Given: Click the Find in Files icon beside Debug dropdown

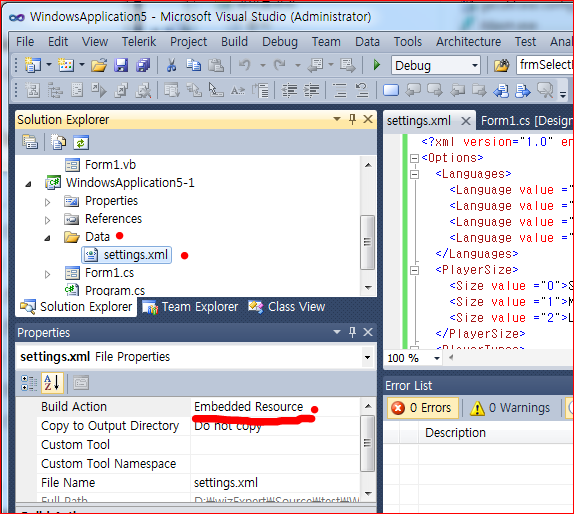Looking at the screenshot, I should [502, 66].
